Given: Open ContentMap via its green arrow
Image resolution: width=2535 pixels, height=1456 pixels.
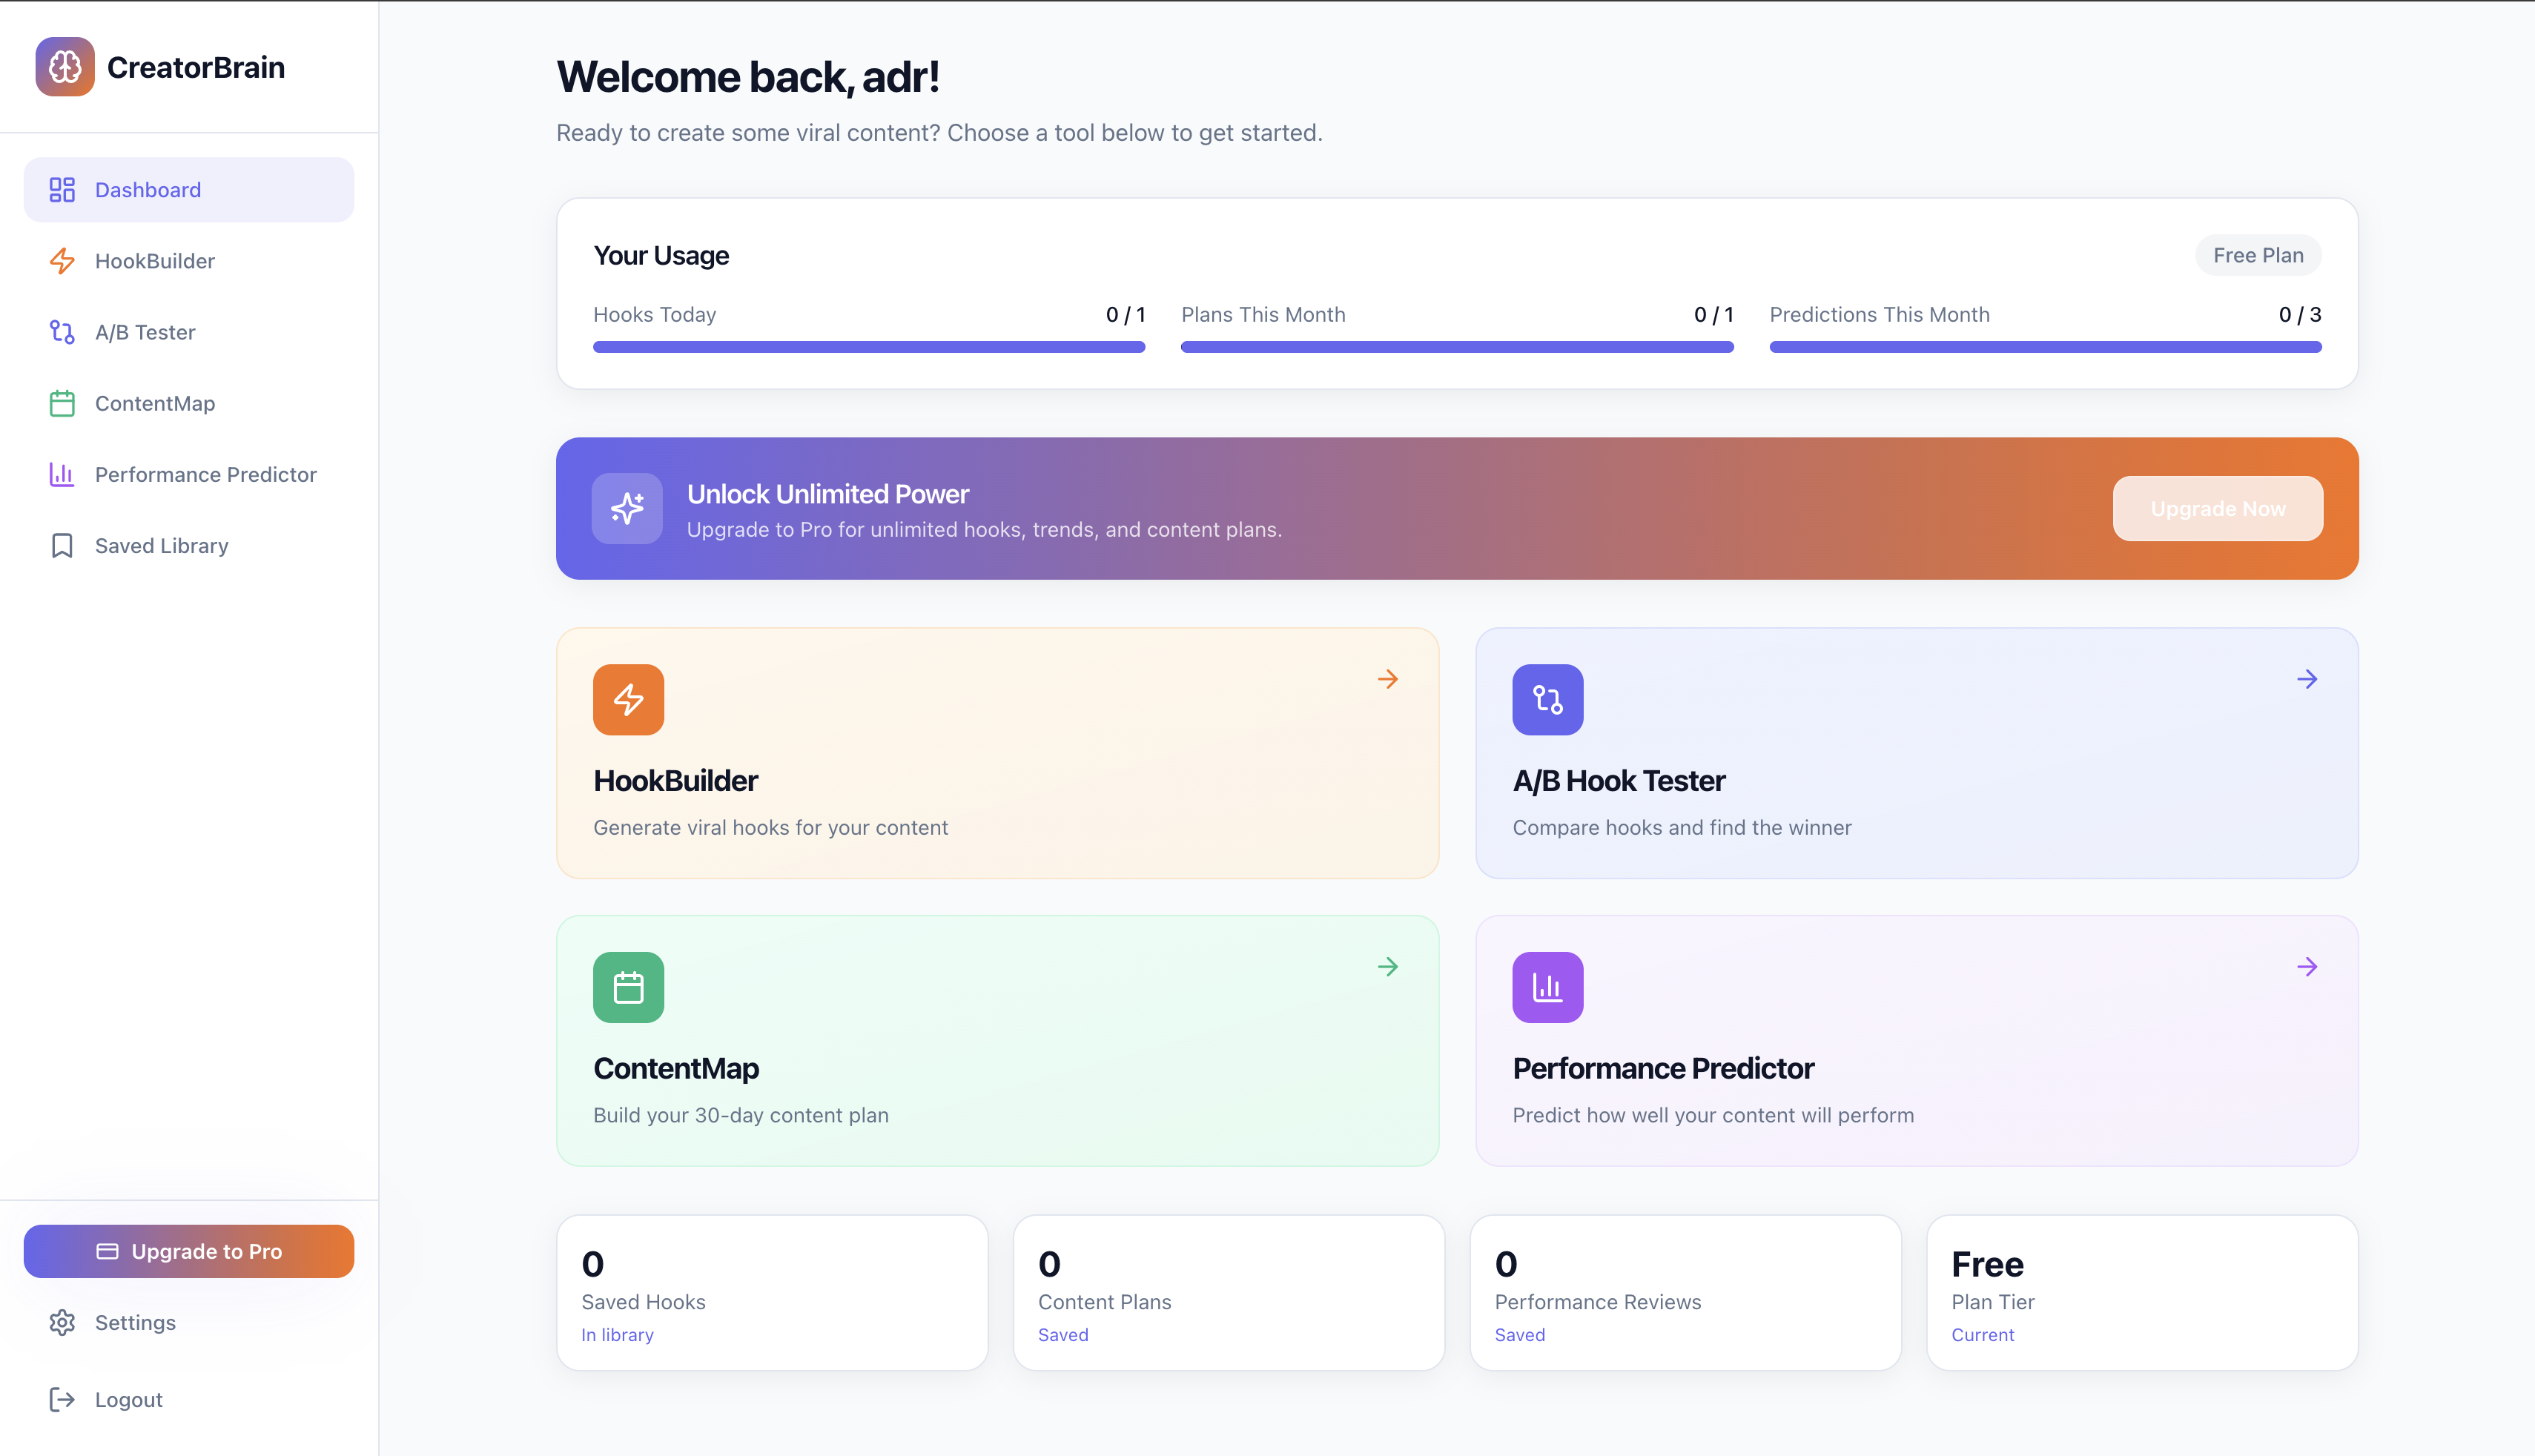Looking at the screenshot, I should pyautogui.click(x=1387, y=966).
